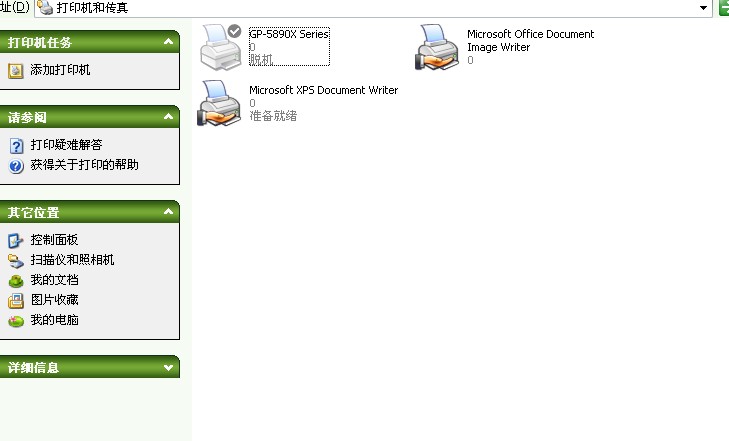This screenshot has width=729, height=441.
Task: Click the 详细信息 header title
Action: pyautogui.click(x=33, y=368)
